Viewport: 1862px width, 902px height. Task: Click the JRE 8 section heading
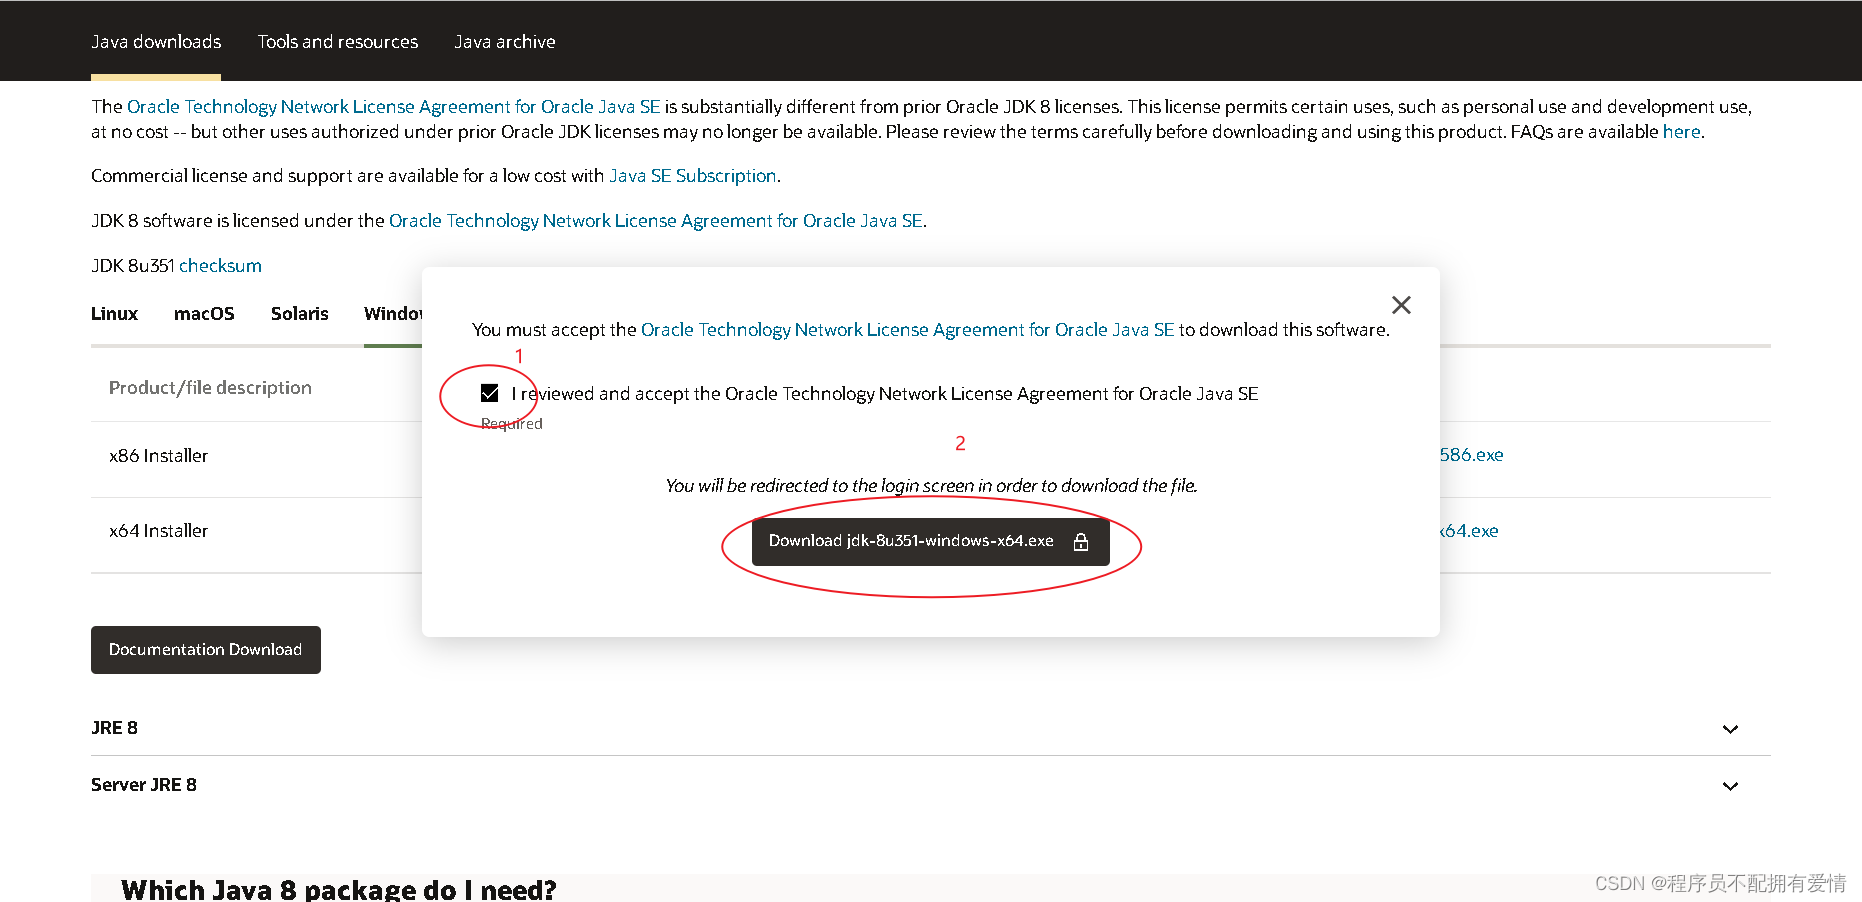click(115, 728)
